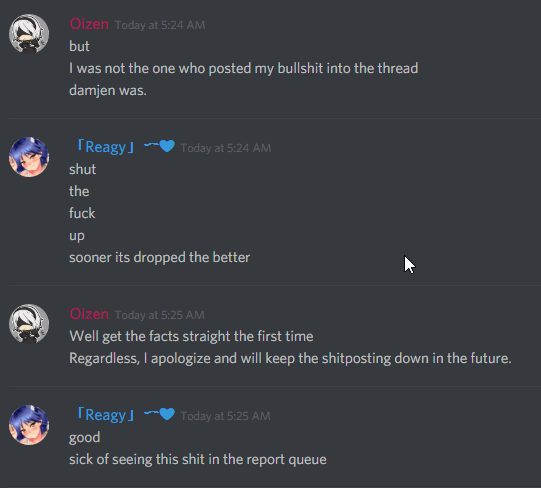Click Reagy's avatar beside the 'good' message

coord(29,425)
